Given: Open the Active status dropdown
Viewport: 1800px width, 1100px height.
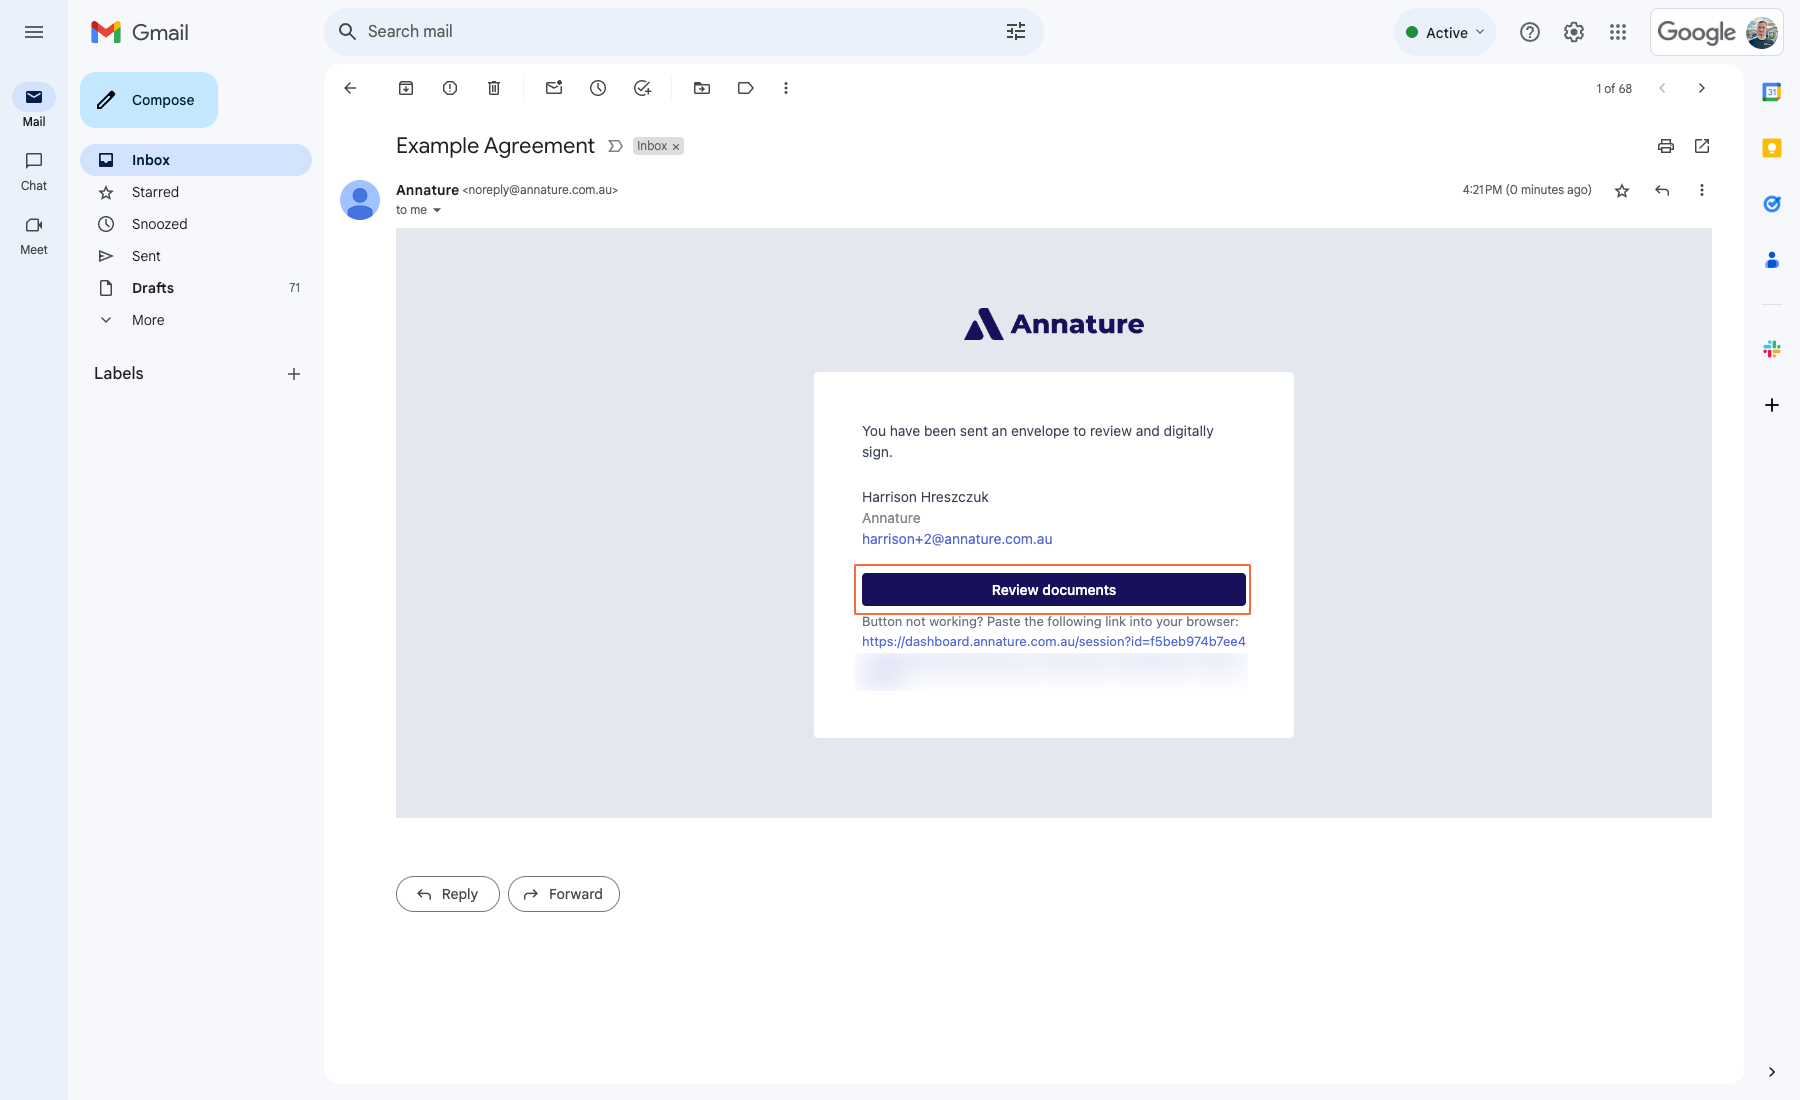Looking at the screenshot, I should (x=1444, y=32).
